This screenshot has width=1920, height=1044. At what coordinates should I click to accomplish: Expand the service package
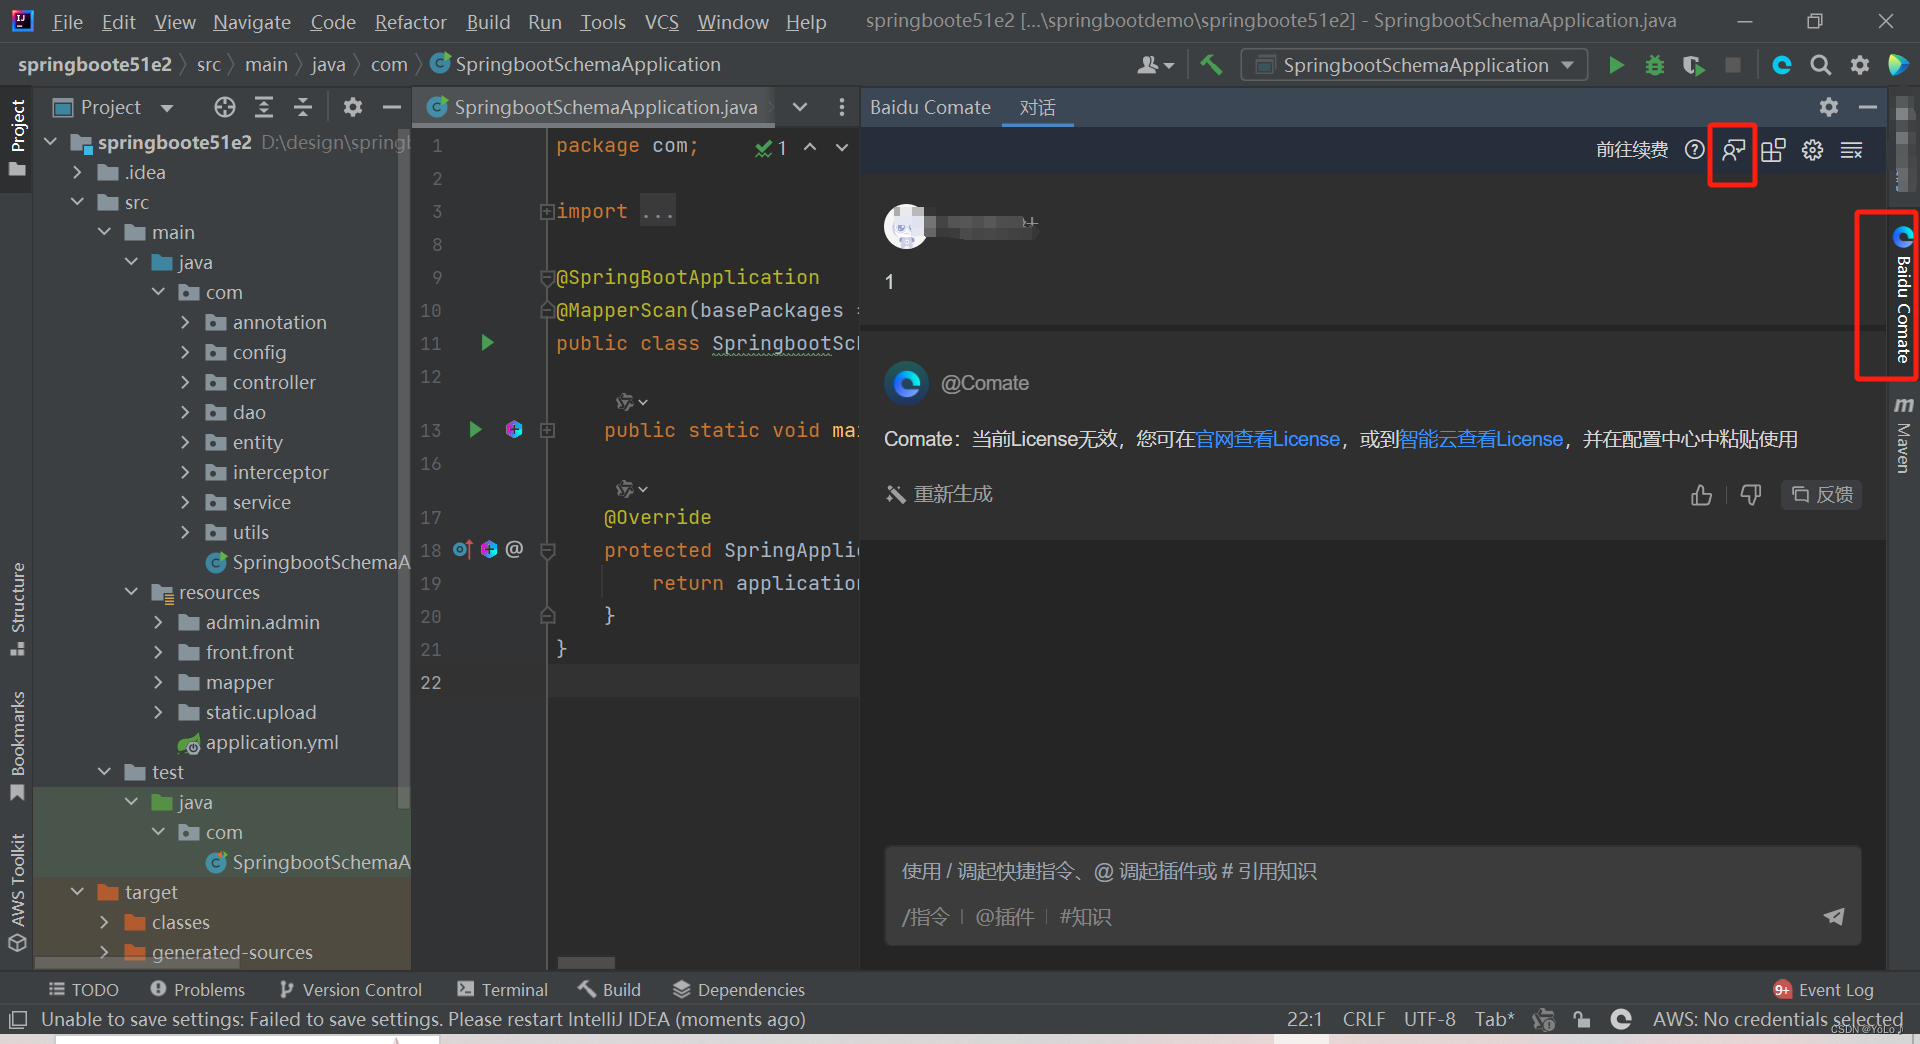[185, 502]
